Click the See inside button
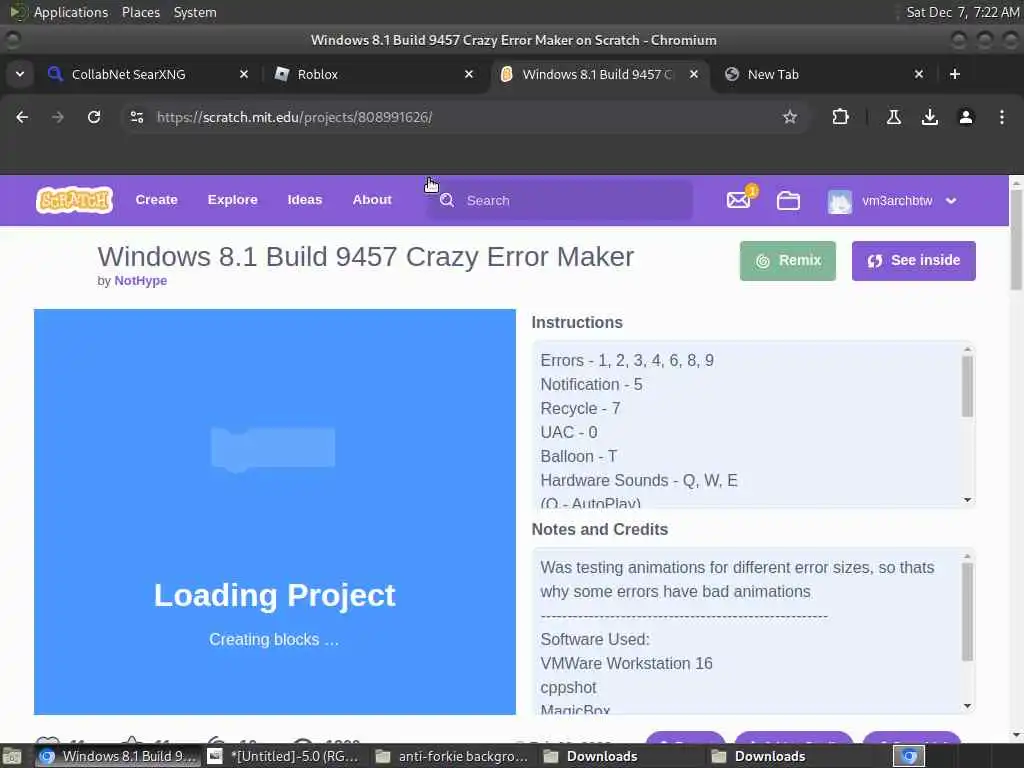 click(x=914, y=261)
